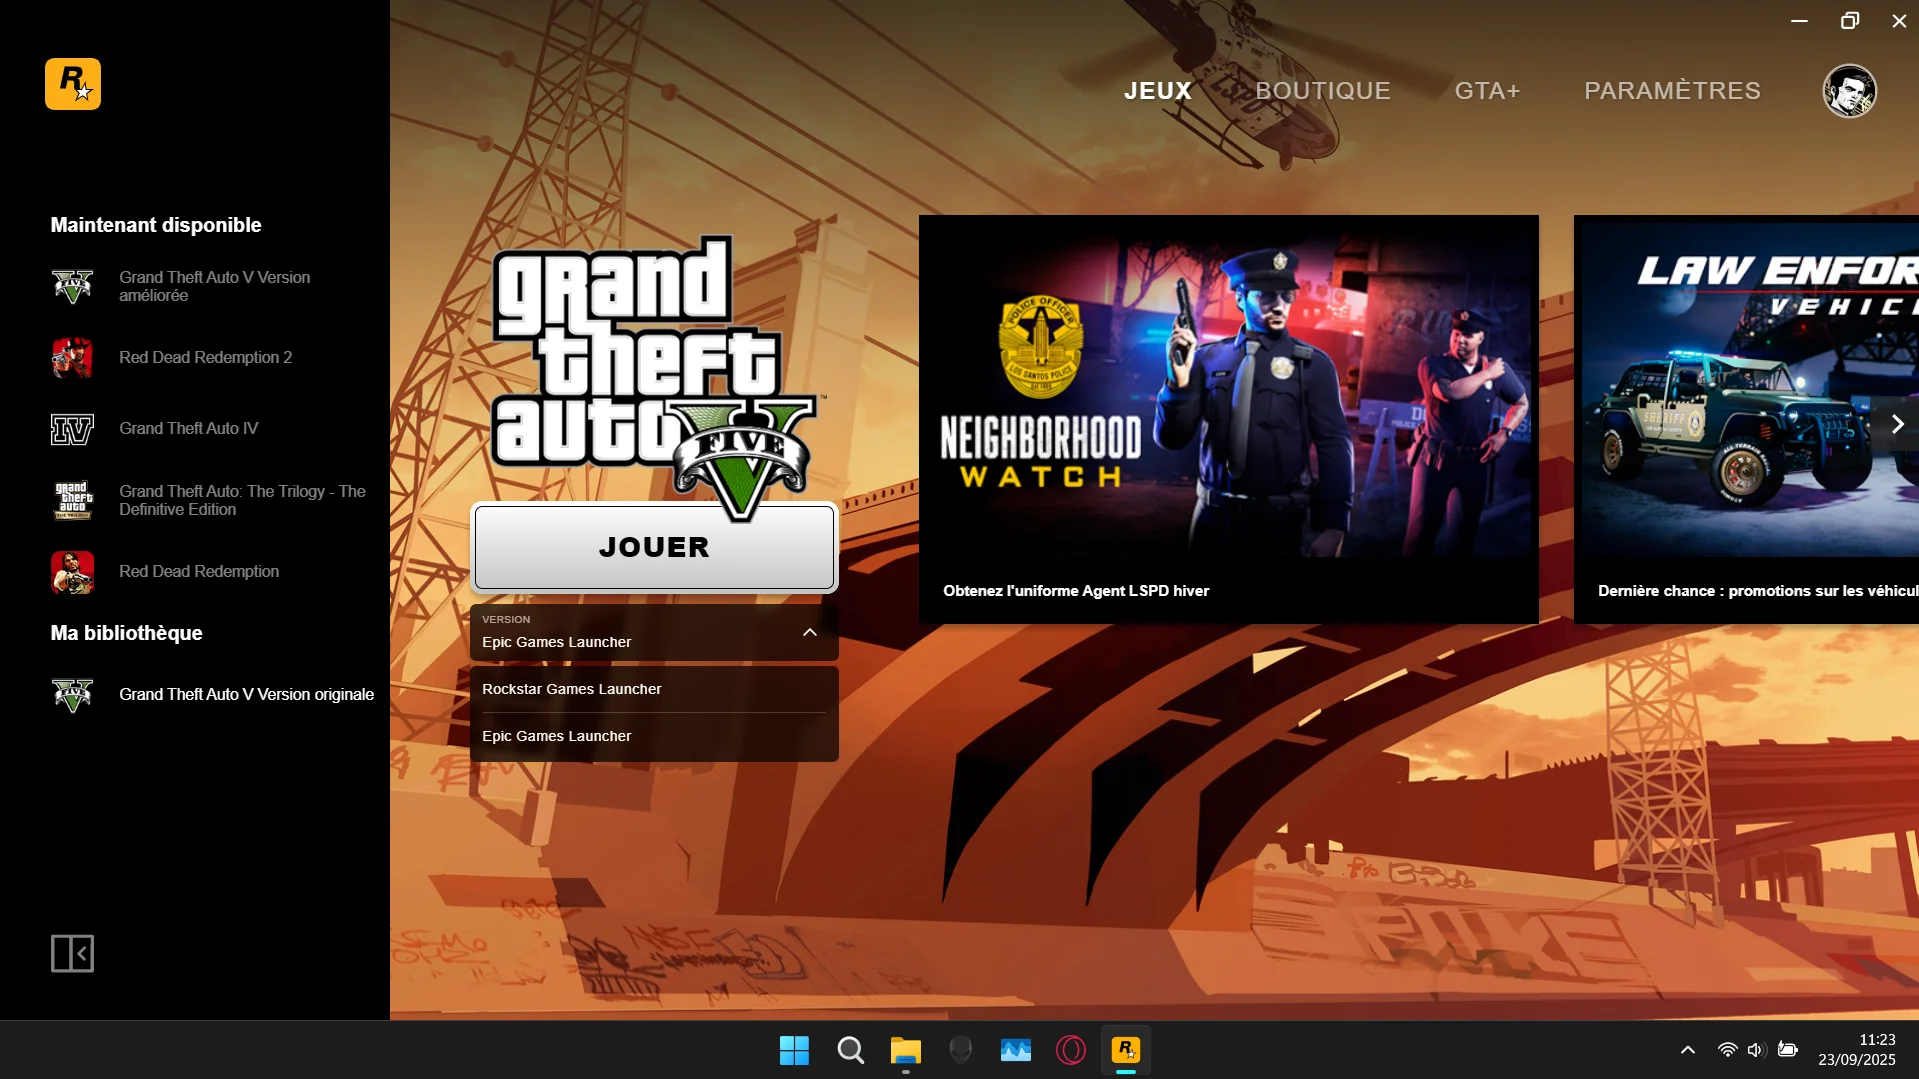
Task: Select Red Dead Redemption title
Action: click(x=199, y=572)
